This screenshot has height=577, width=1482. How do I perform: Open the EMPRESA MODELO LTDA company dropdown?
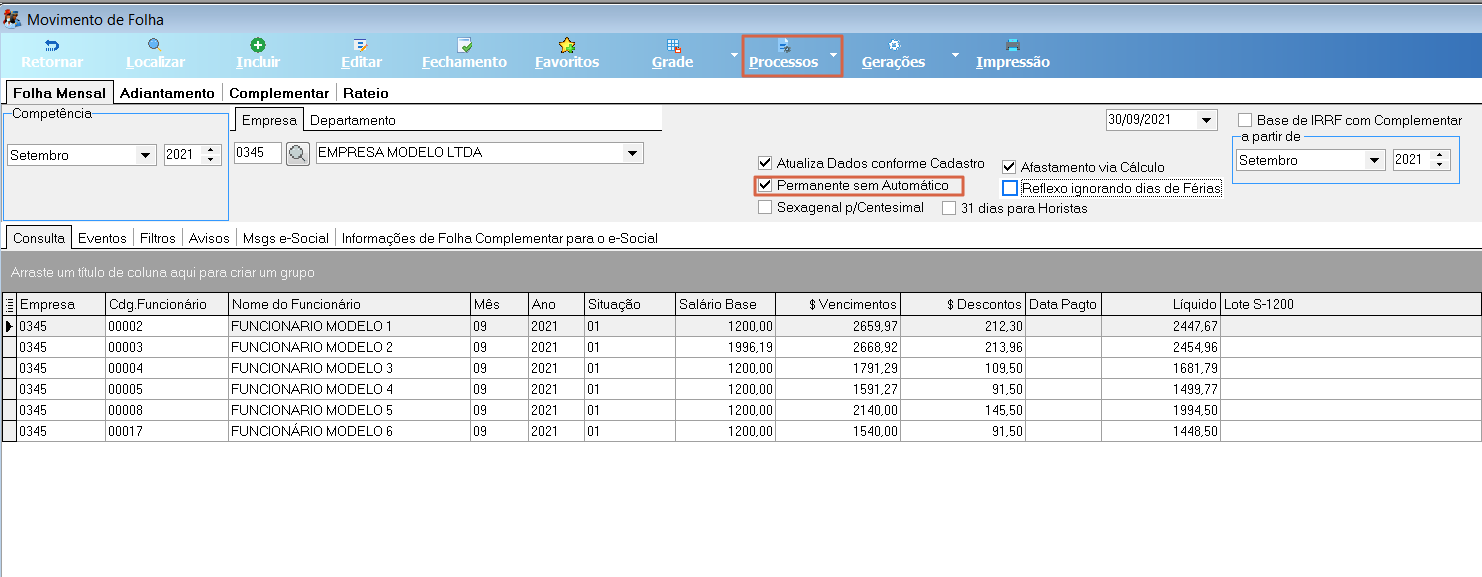632,153
